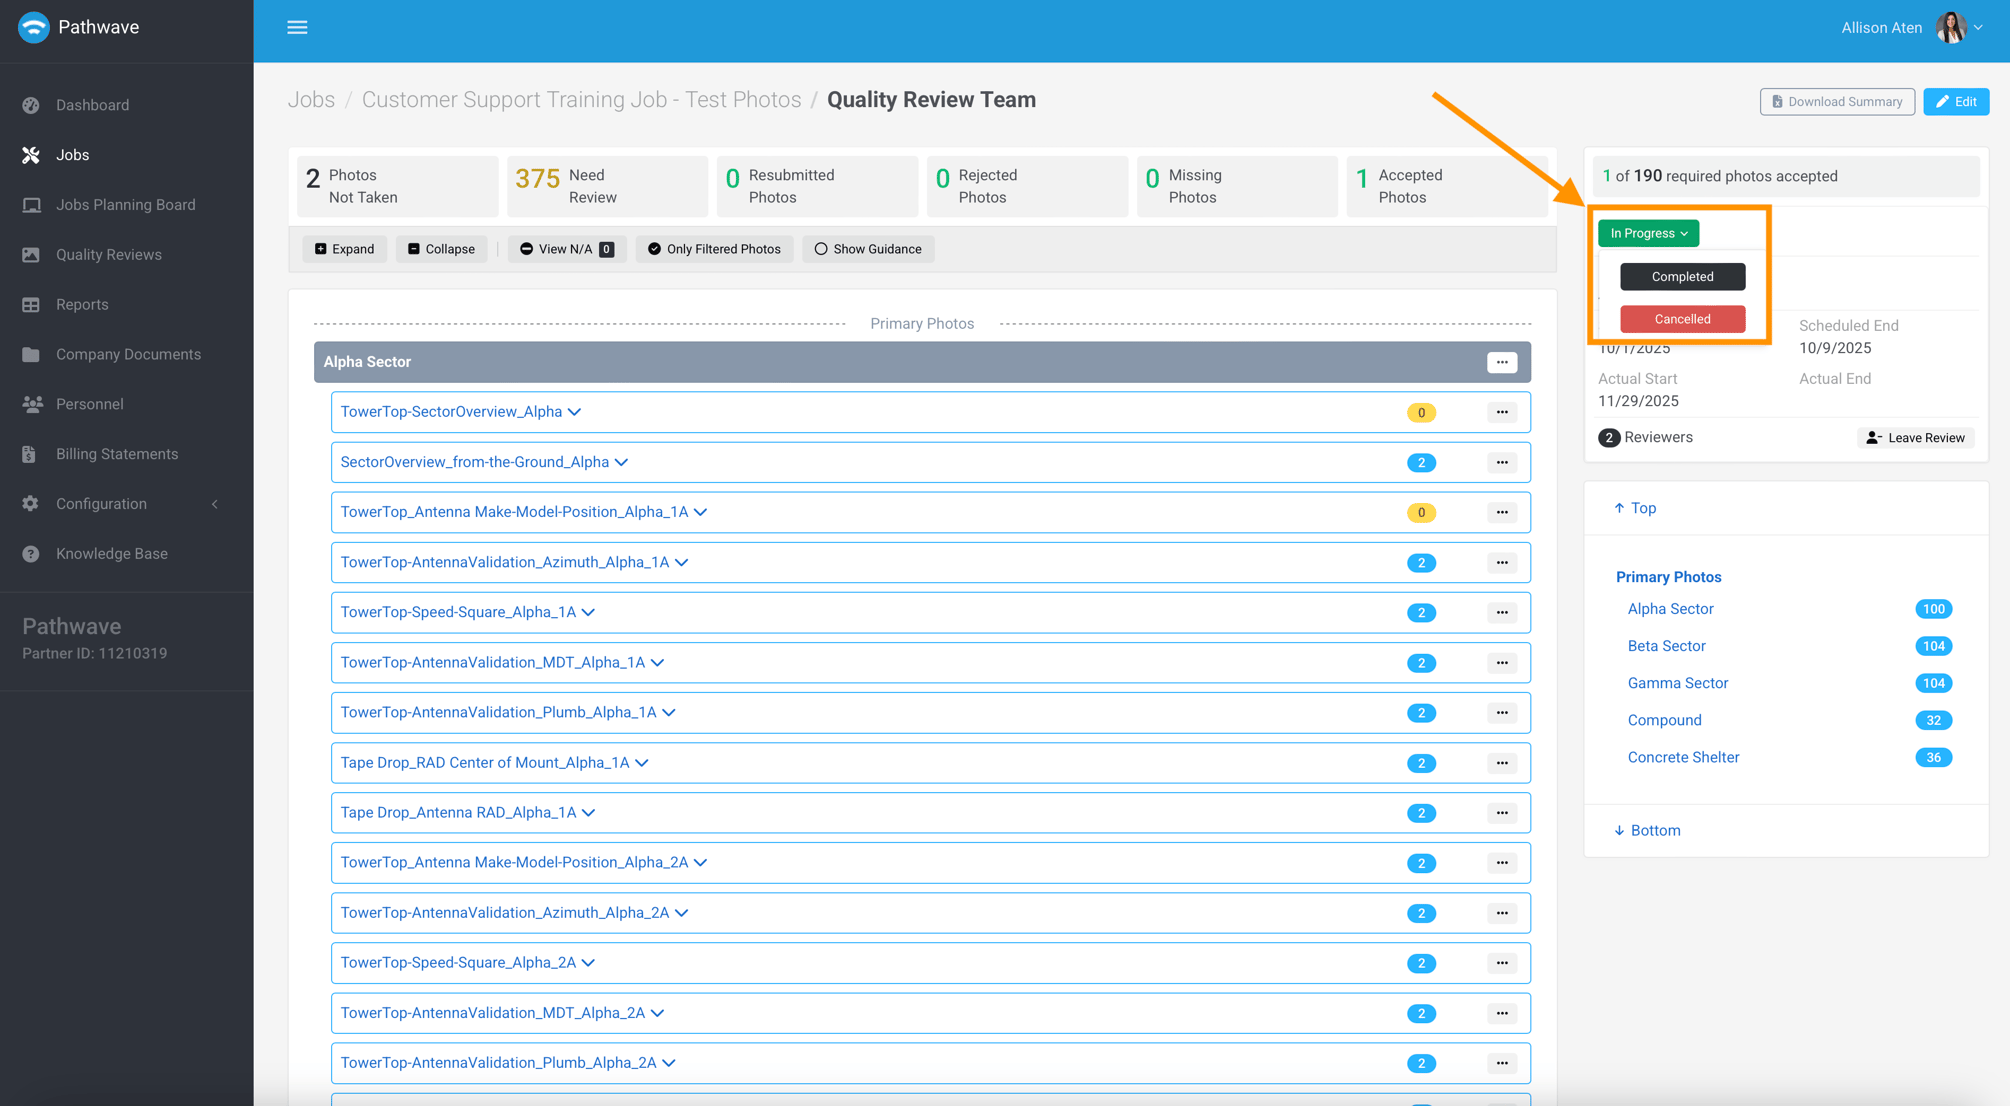Image resolution: width=2010 pixels, height=1106 pixels.
Task: Click Download Summary button
Action: 1837,102
